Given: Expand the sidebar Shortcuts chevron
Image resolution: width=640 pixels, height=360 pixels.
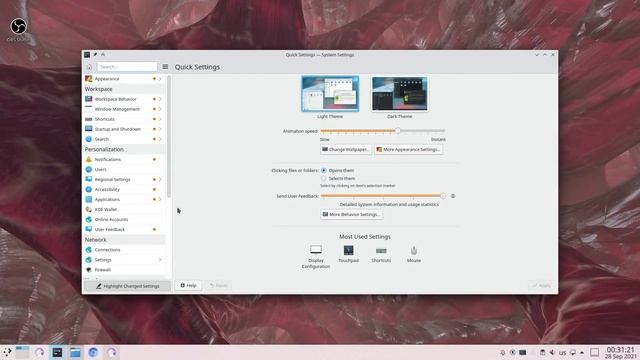Looking at the screenshot, I should (x=160, y=119).
